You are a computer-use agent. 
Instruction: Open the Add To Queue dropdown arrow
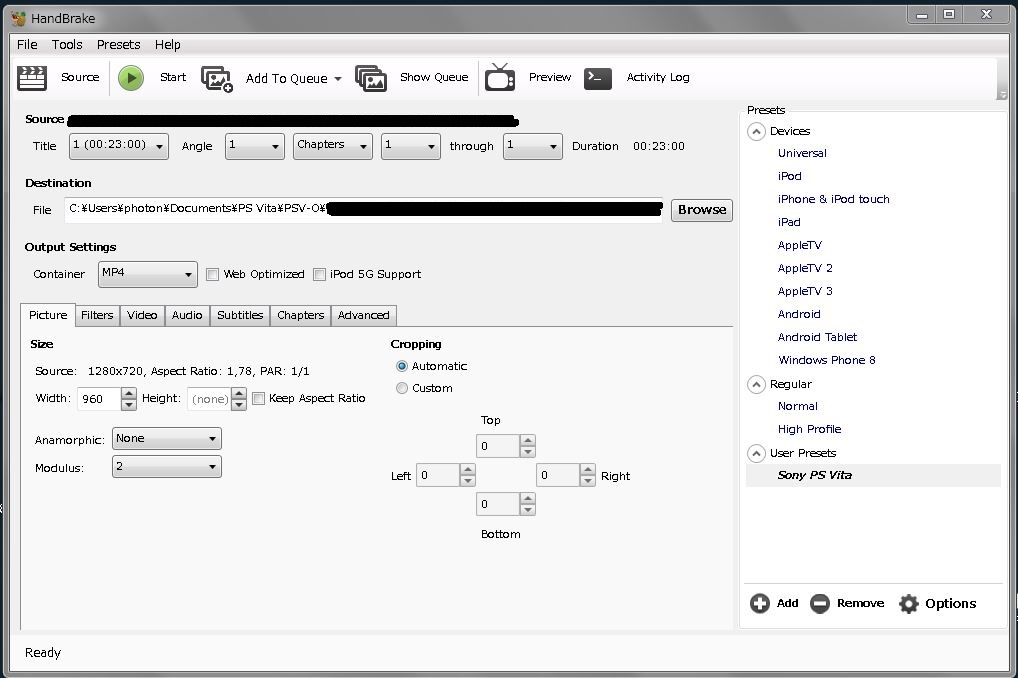(338, 79)
